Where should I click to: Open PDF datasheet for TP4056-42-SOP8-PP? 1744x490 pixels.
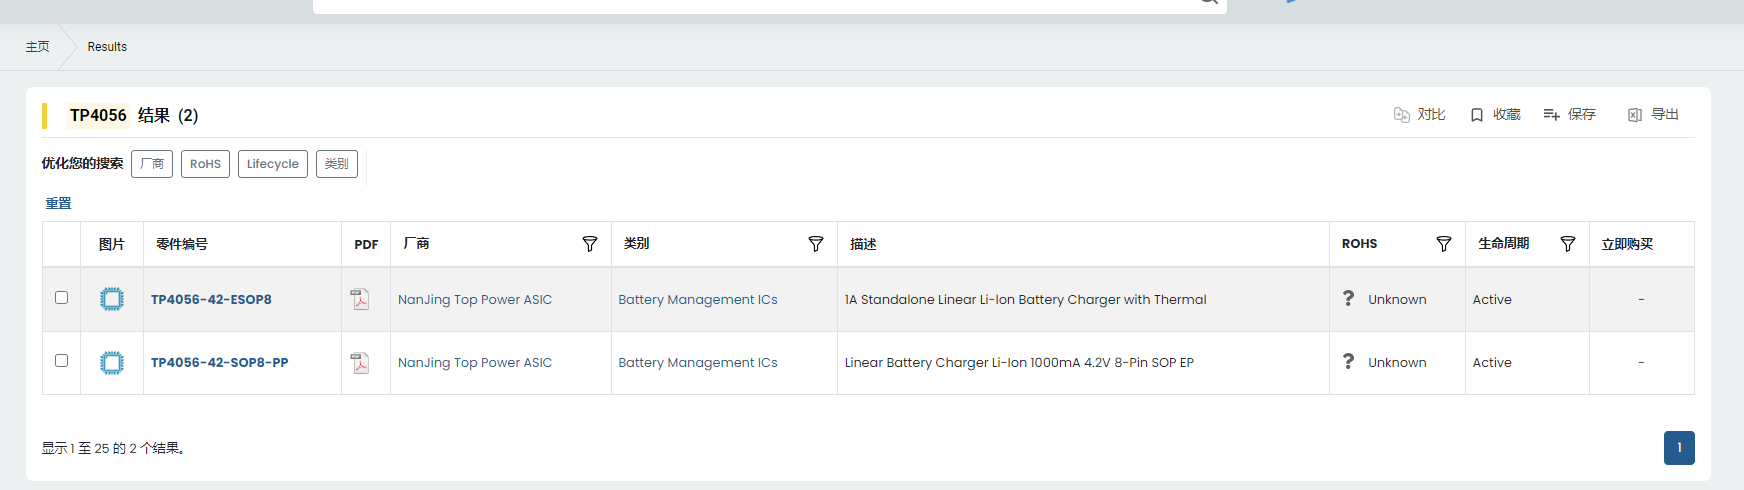pos(360,362)
